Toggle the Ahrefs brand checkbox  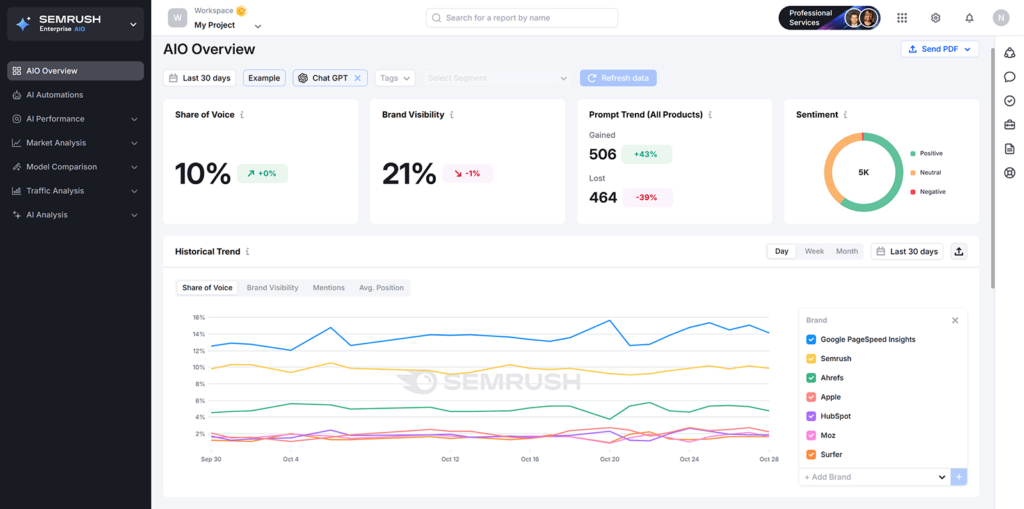point(811,378)
